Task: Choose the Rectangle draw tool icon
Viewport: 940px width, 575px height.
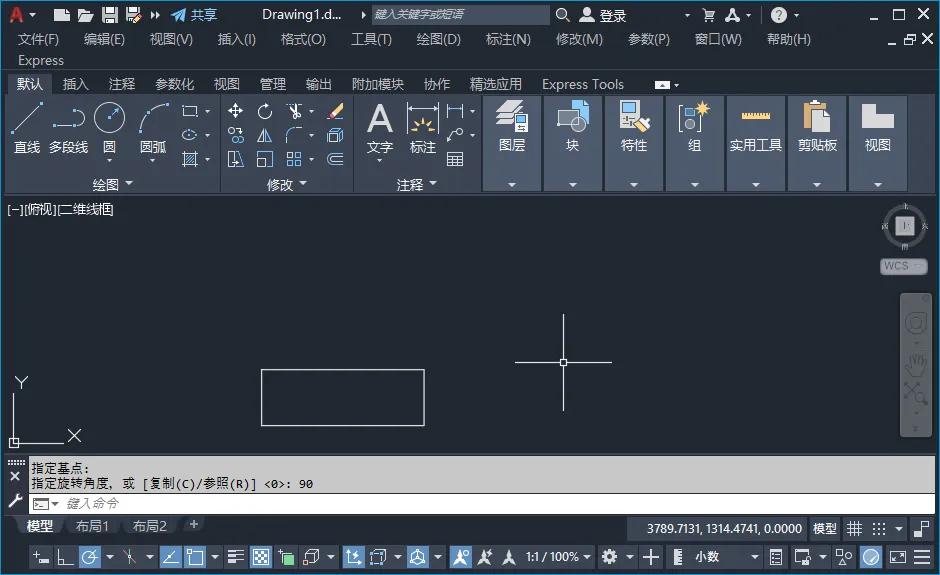Action: (x=190, y=112)
